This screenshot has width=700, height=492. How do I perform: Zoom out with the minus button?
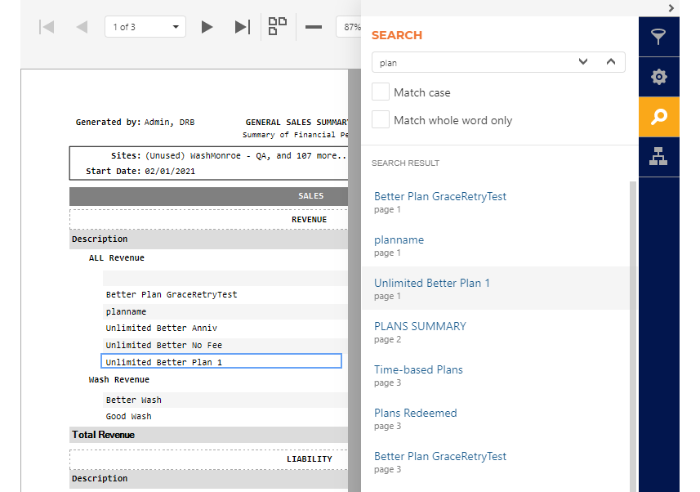[x=313, y=27]
